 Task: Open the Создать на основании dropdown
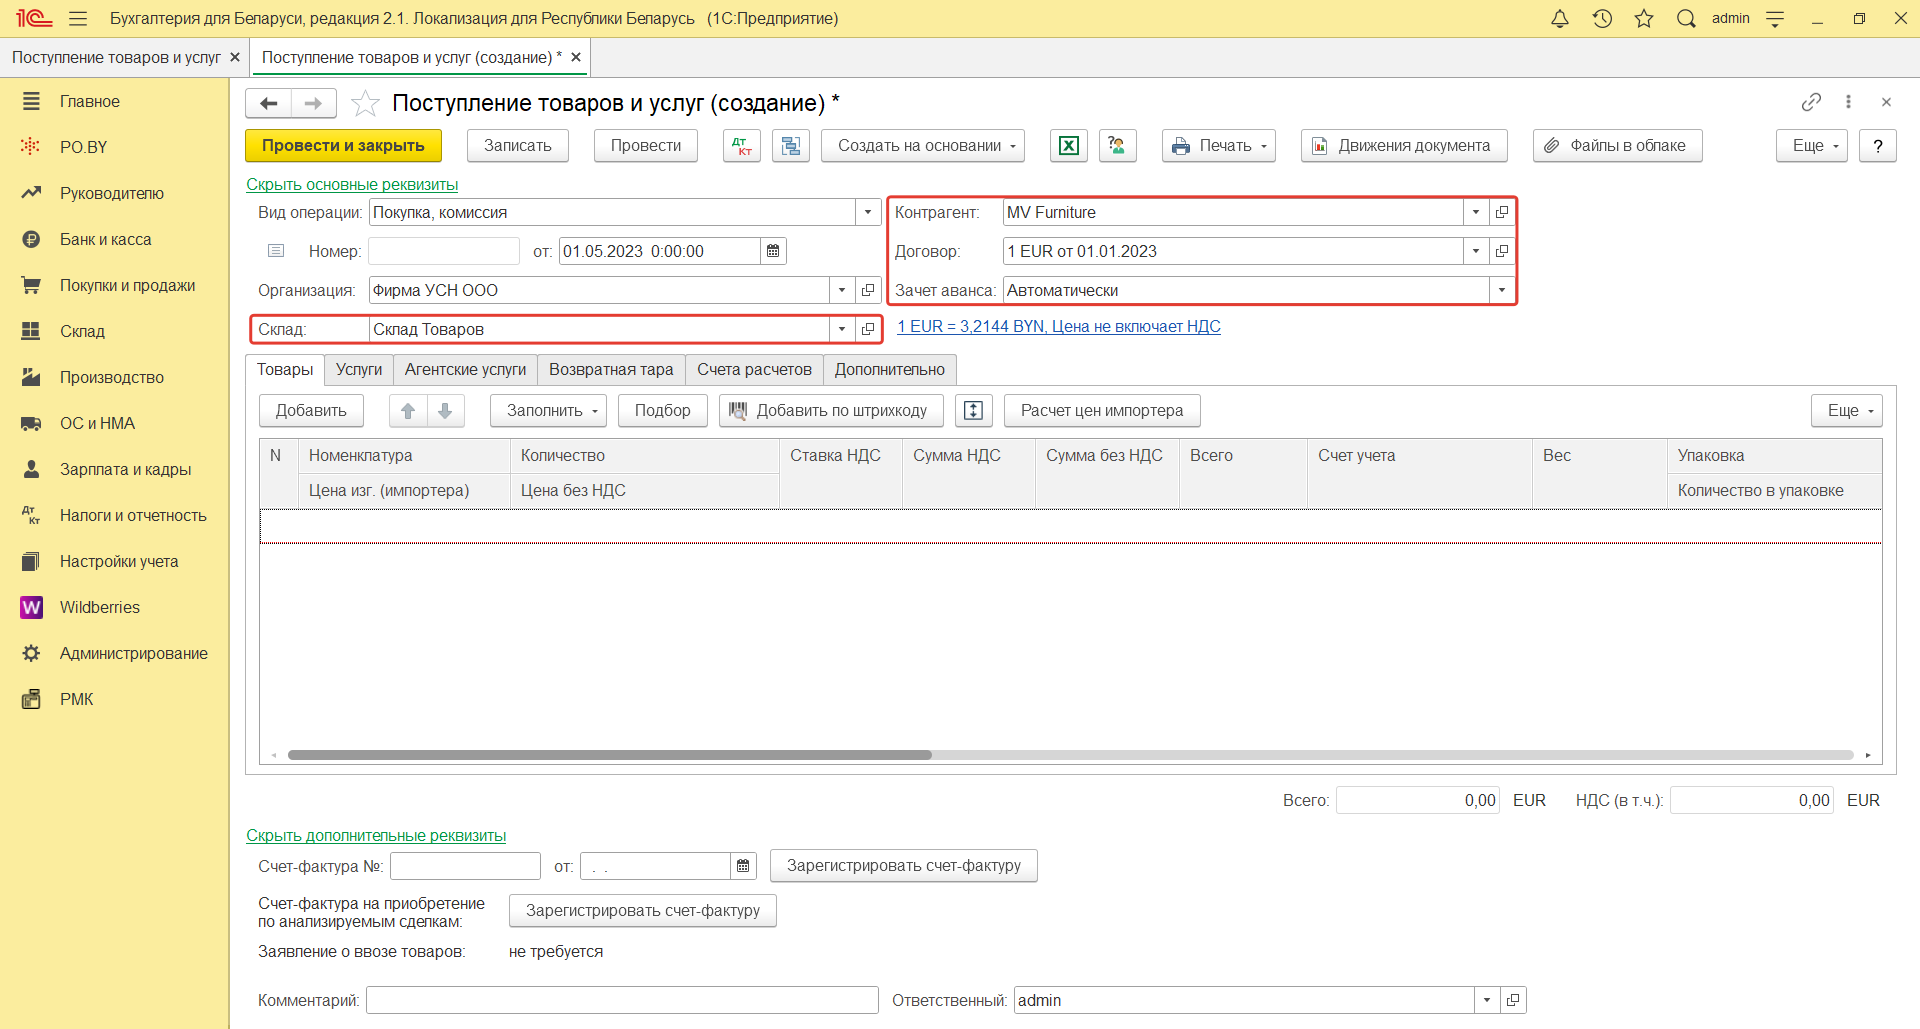(x=923, y=146)
